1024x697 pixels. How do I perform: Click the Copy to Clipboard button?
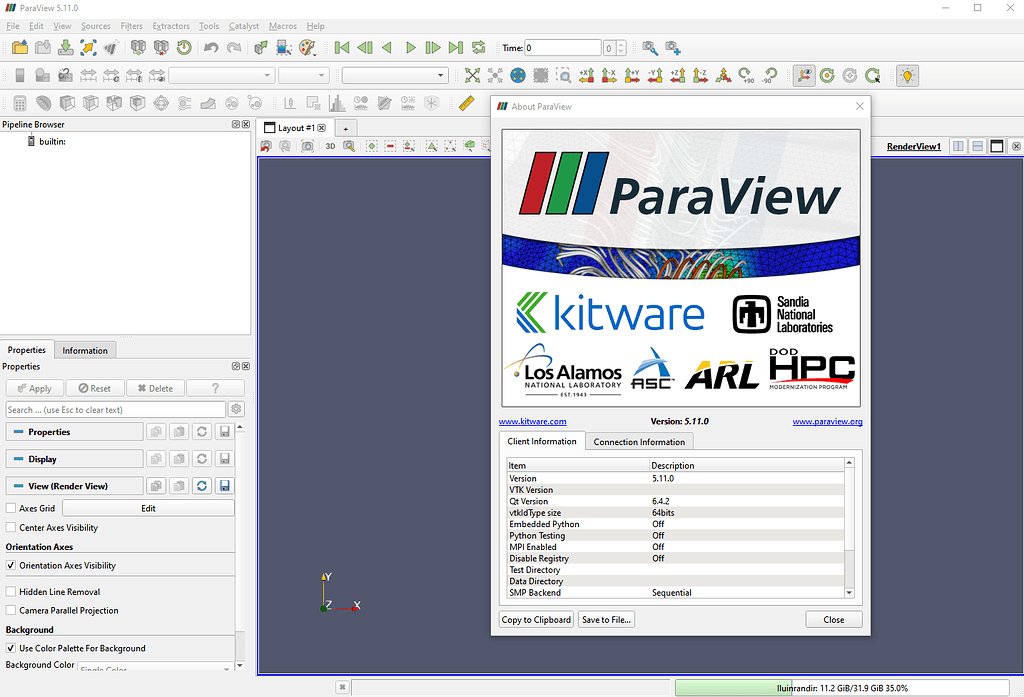click(536, 619)
